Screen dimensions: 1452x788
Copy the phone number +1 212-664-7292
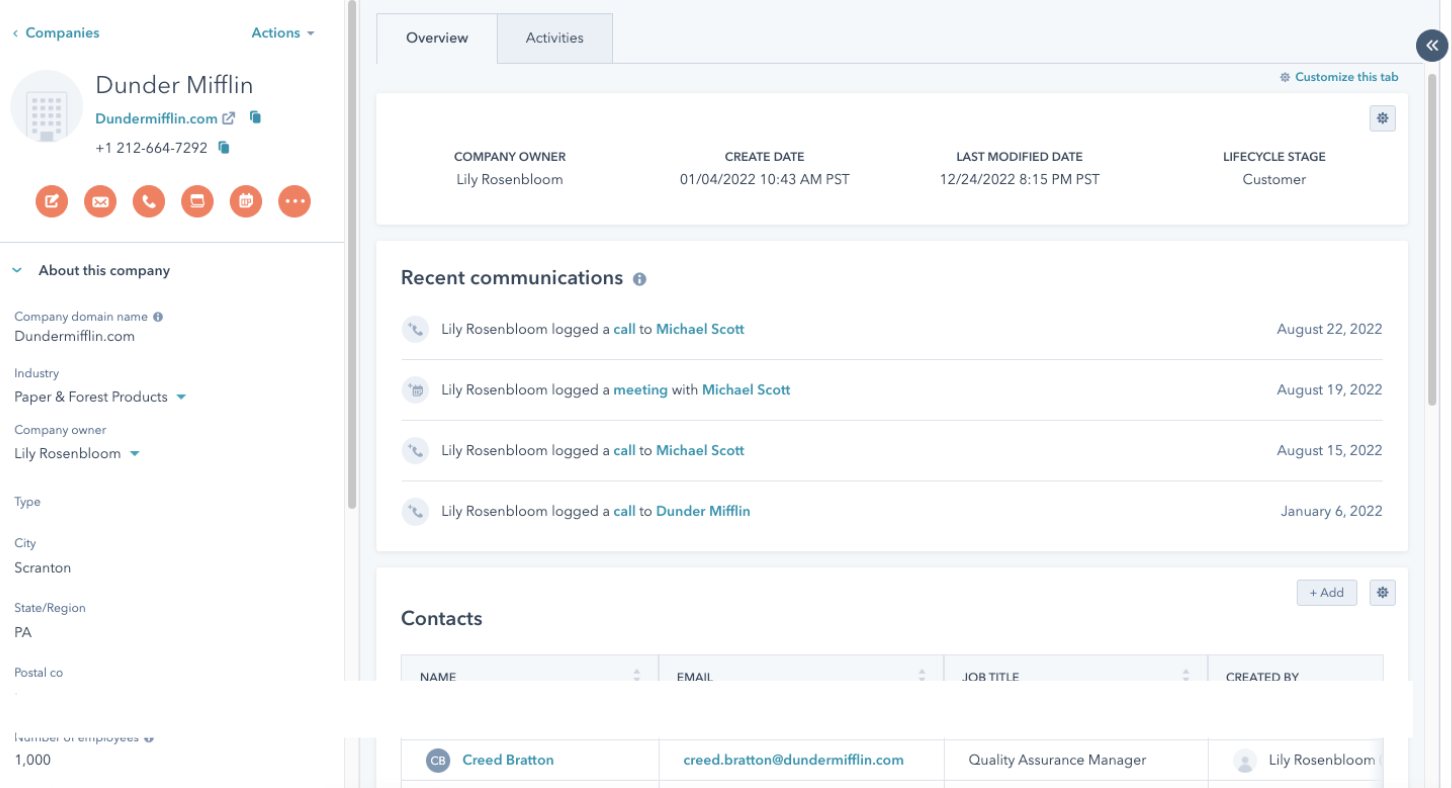tap(224, 148)
